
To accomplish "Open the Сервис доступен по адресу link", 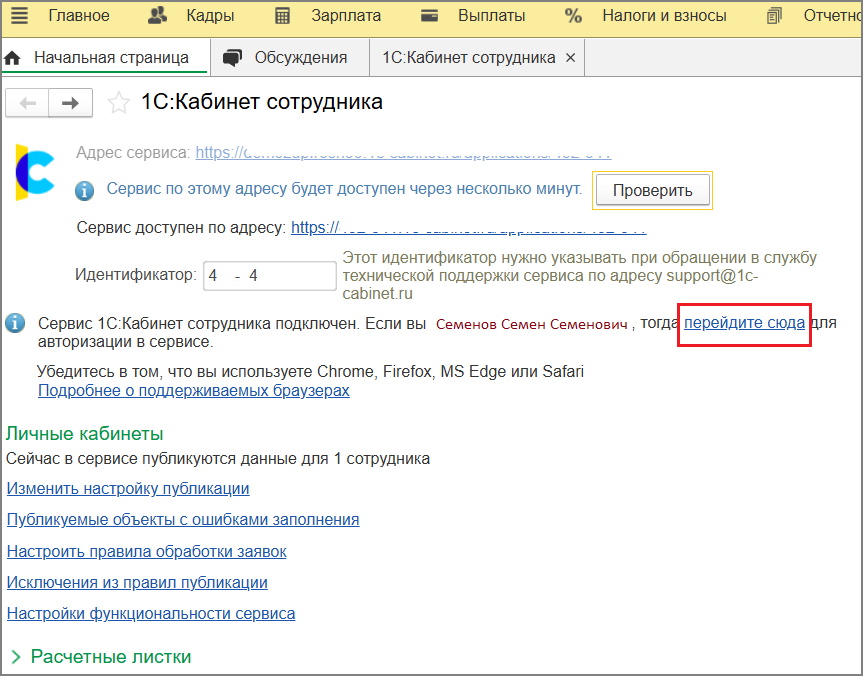I will pos(468,227).
